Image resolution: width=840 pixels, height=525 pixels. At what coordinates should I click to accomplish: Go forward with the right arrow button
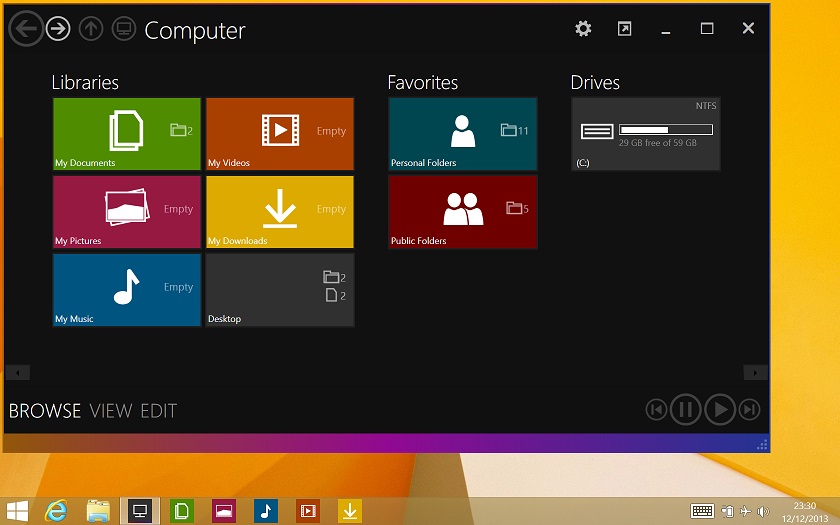click(x=58, y=28)
